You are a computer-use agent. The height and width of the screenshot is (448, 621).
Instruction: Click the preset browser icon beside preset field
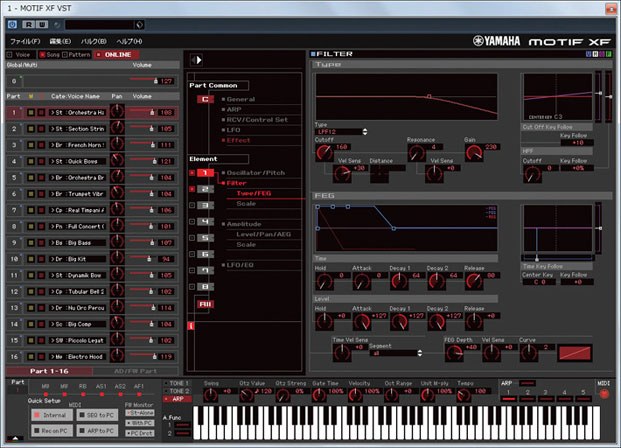pos(139,25)
